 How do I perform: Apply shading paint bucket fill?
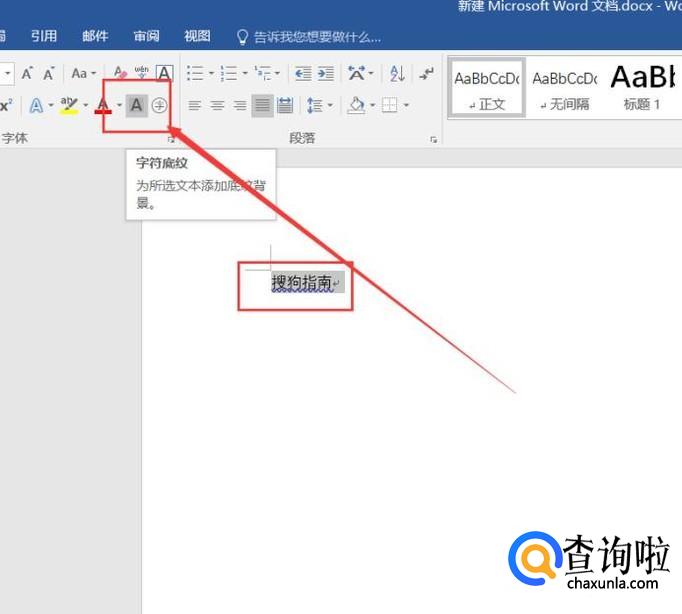pyautogui.click(x=356, y=105)
